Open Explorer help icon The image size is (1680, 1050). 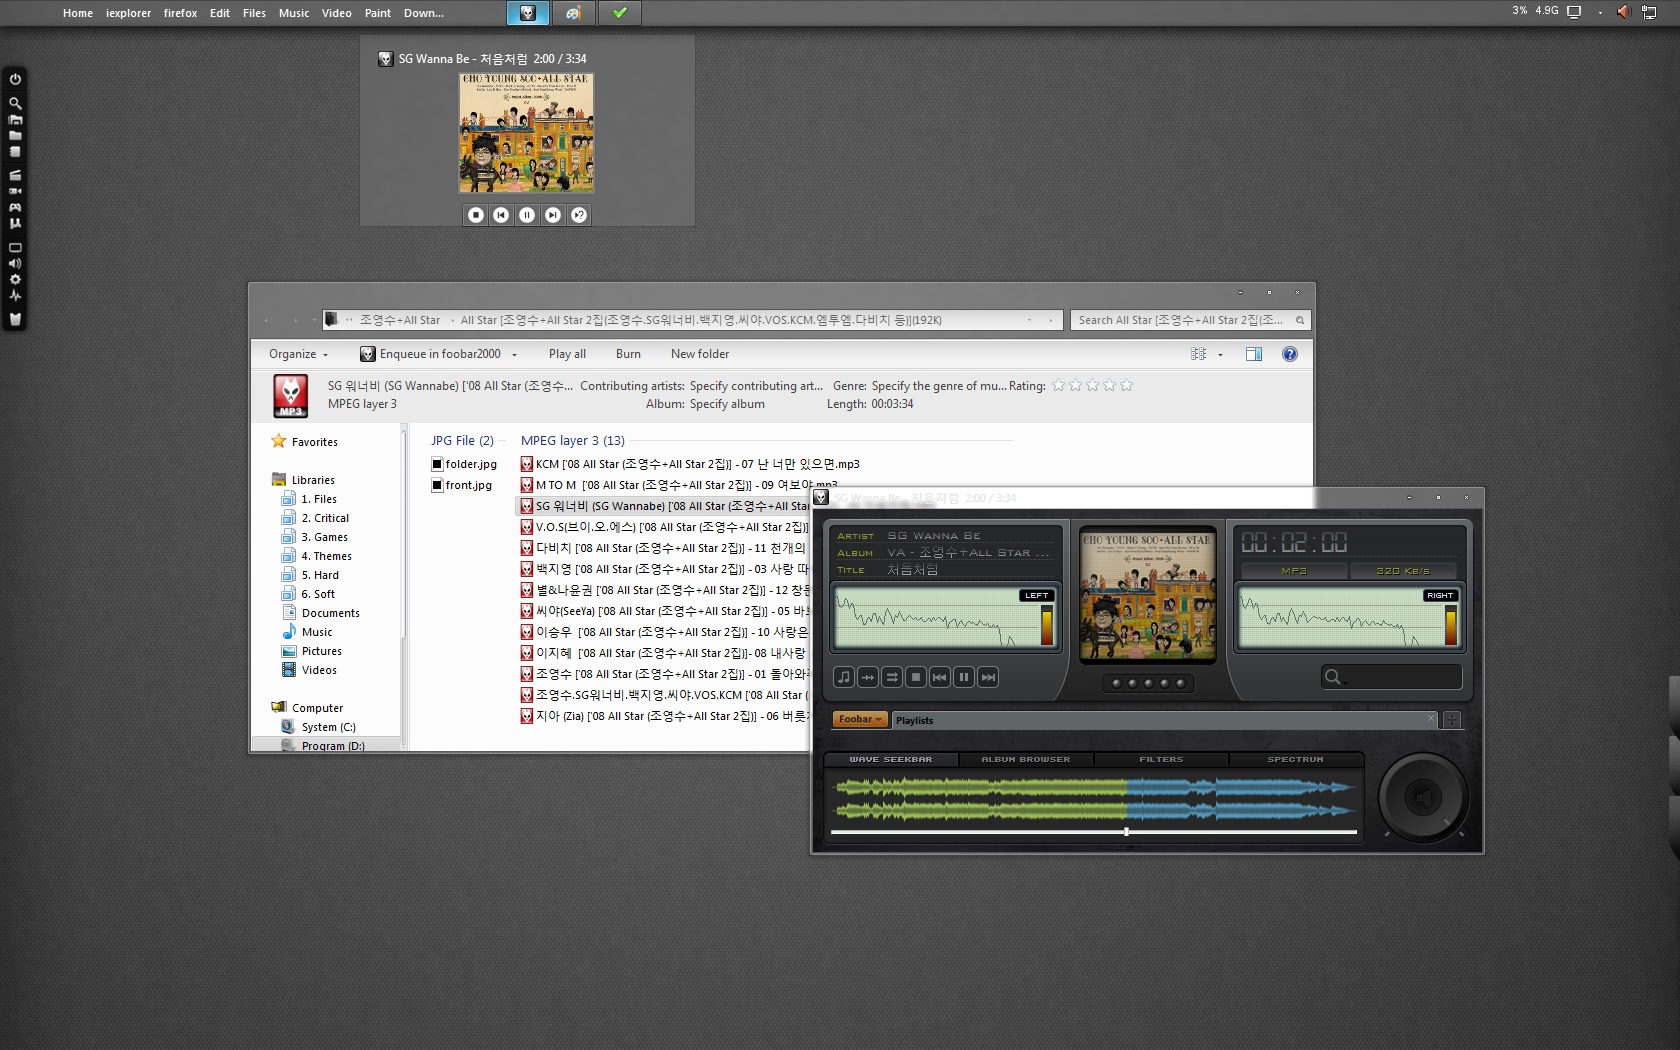coord(1290,354)
